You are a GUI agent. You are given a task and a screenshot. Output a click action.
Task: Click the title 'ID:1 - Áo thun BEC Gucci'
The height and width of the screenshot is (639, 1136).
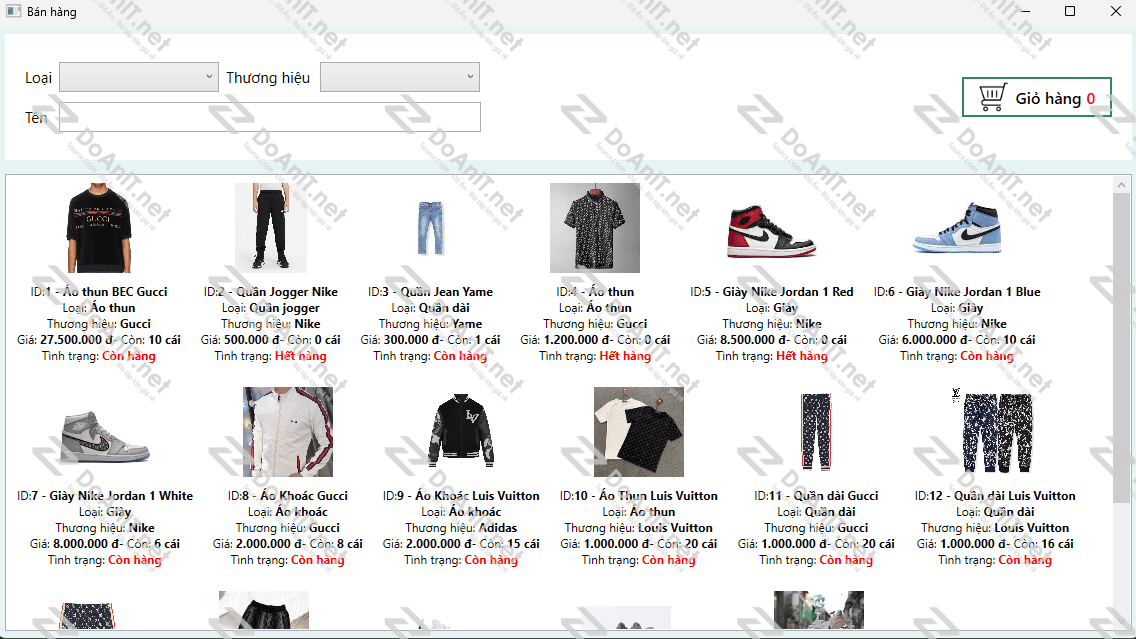(x=99, y=292)
